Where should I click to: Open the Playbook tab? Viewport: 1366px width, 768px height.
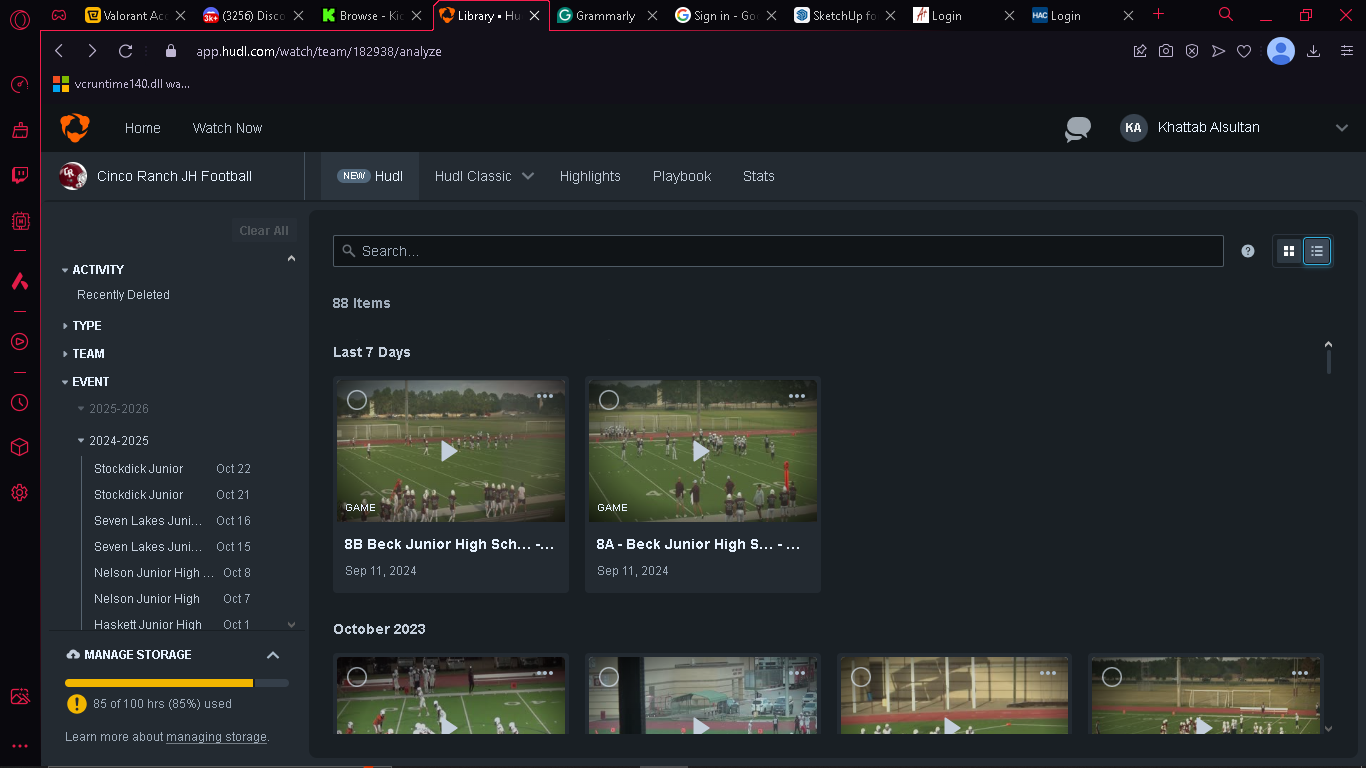[x=682, y=176]
